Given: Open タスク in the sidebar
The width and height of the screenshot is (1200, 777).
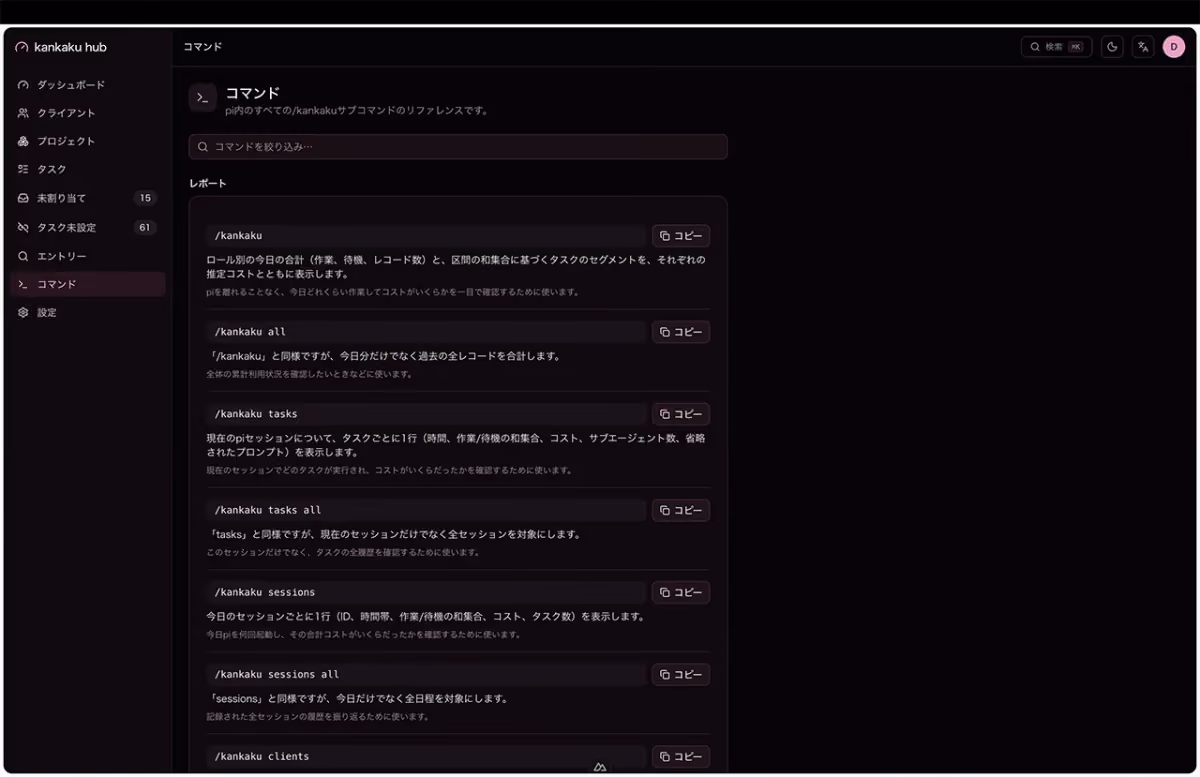Looking at the screenshot, I should coord(88,170).
